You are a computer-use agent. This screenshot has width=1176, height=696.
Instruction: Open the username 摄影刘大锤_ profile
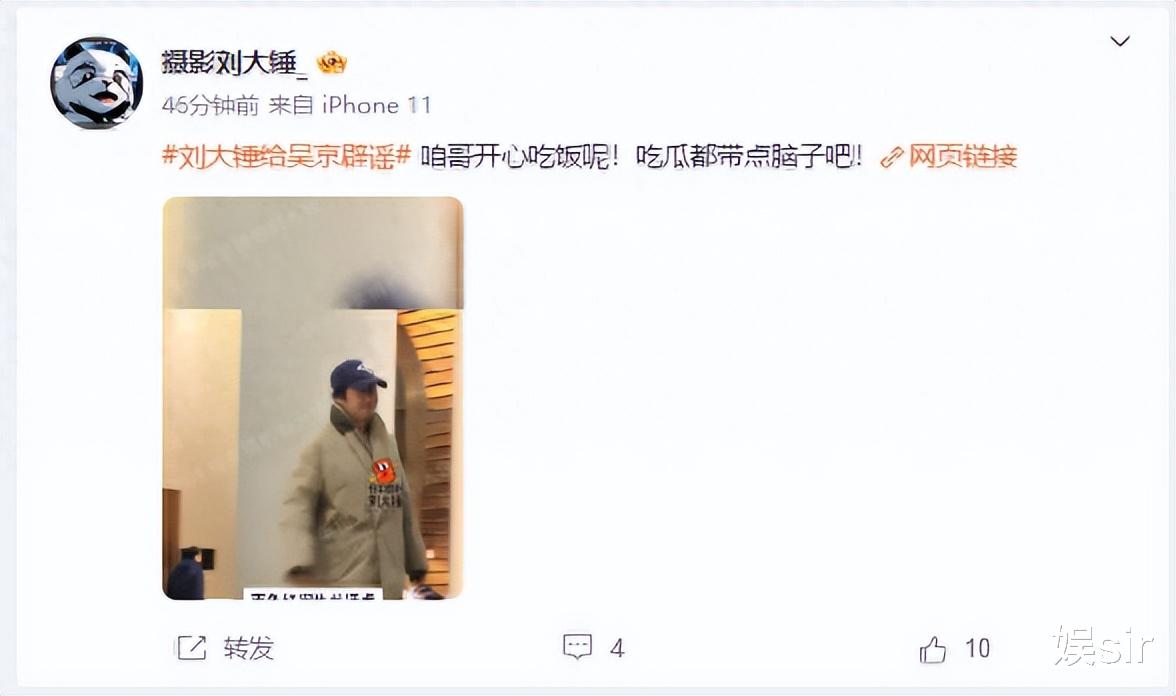click(x=234, y=62)
